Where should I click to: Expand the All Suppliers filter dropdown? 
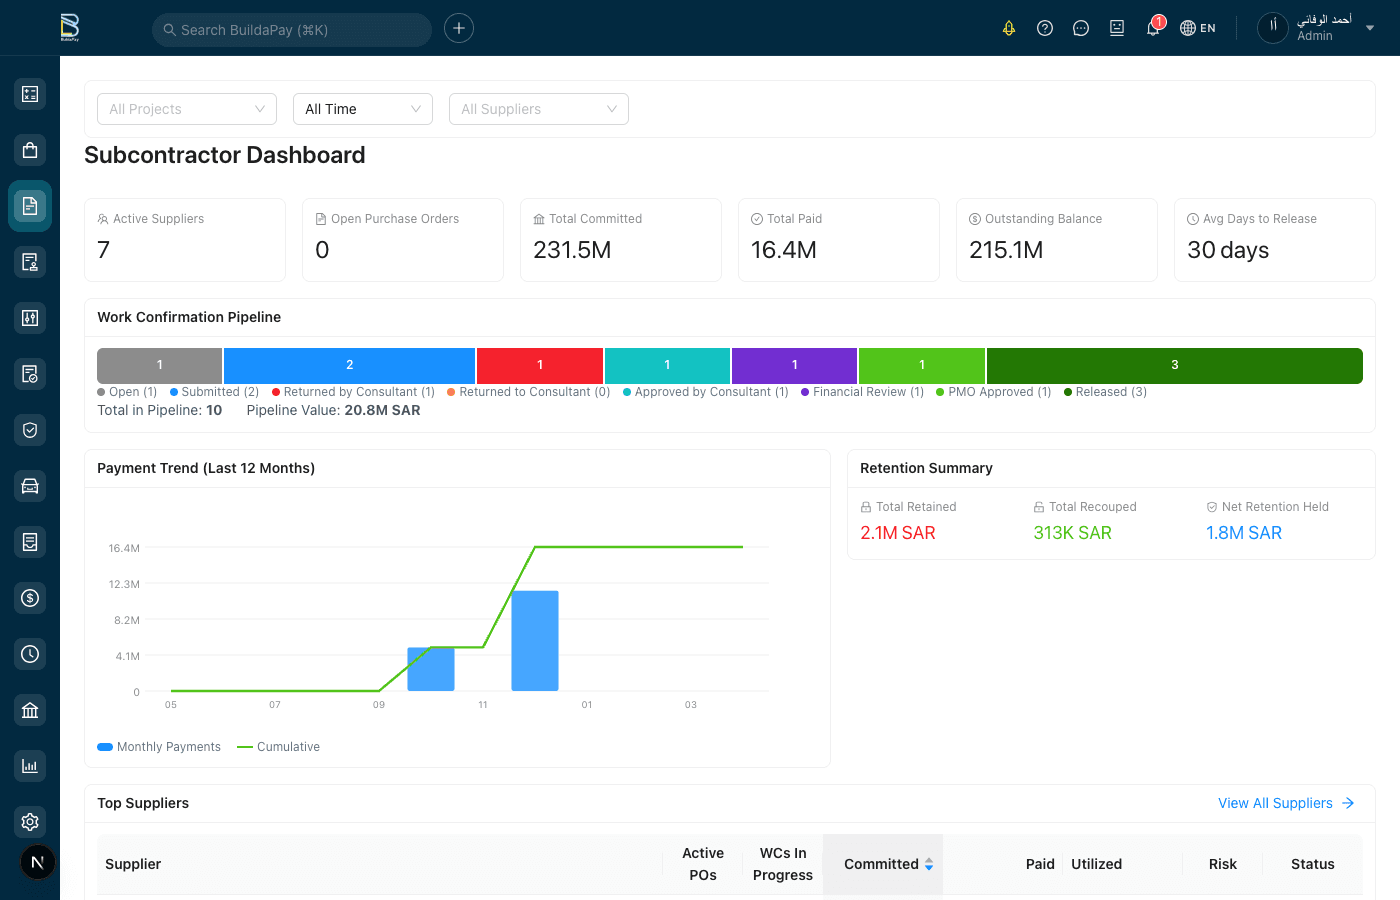point(538,109)
